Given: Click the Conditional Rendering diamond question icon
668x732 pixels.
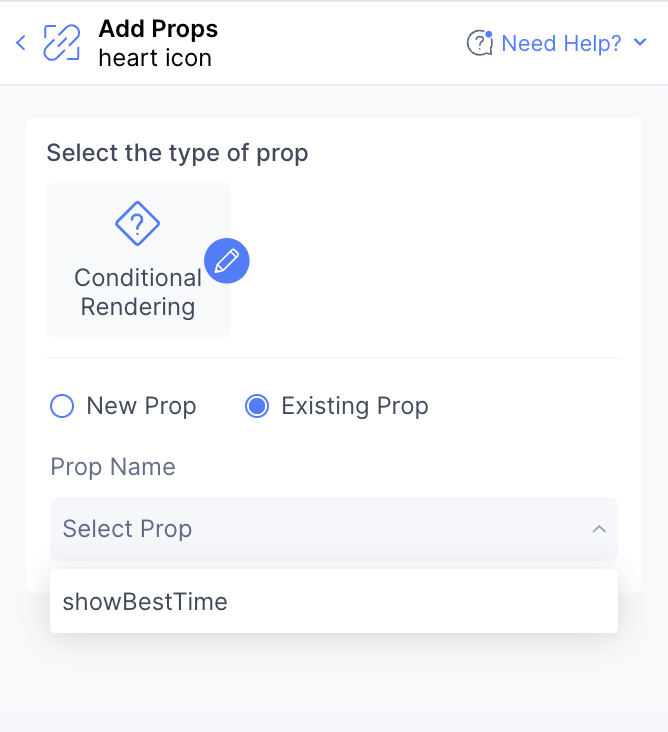Looking at the screenshot, I should (137, 223).
